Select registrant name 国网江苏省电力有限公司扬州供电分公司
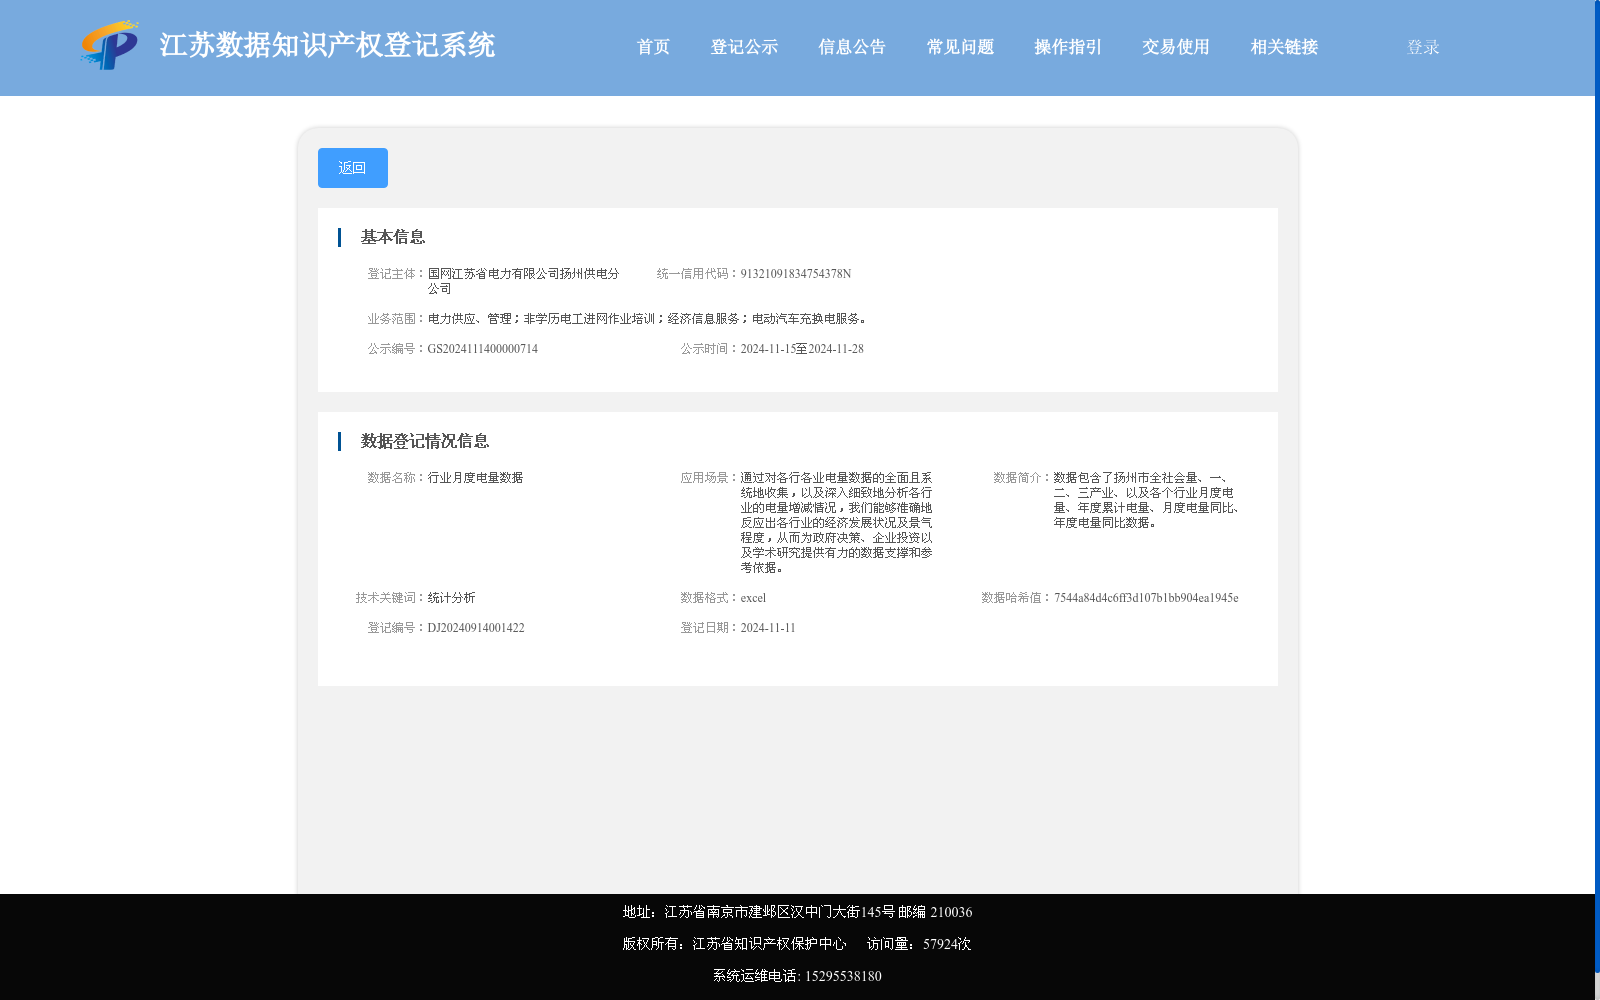Screen dimensions: 1600x1000 pos(524,281)
